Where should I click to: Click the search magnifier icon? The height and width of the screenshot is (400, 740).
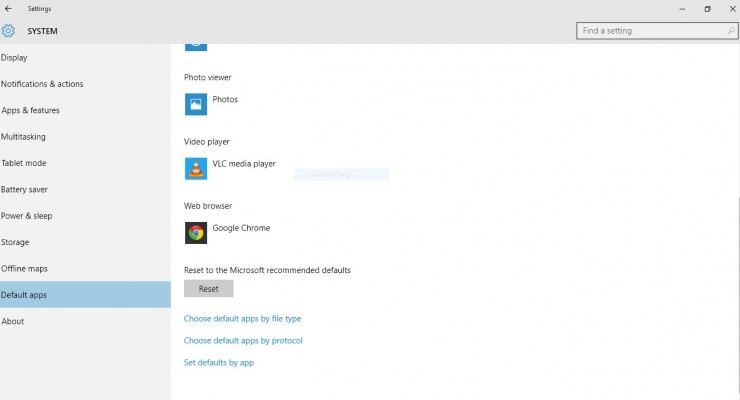coord(731,31)
